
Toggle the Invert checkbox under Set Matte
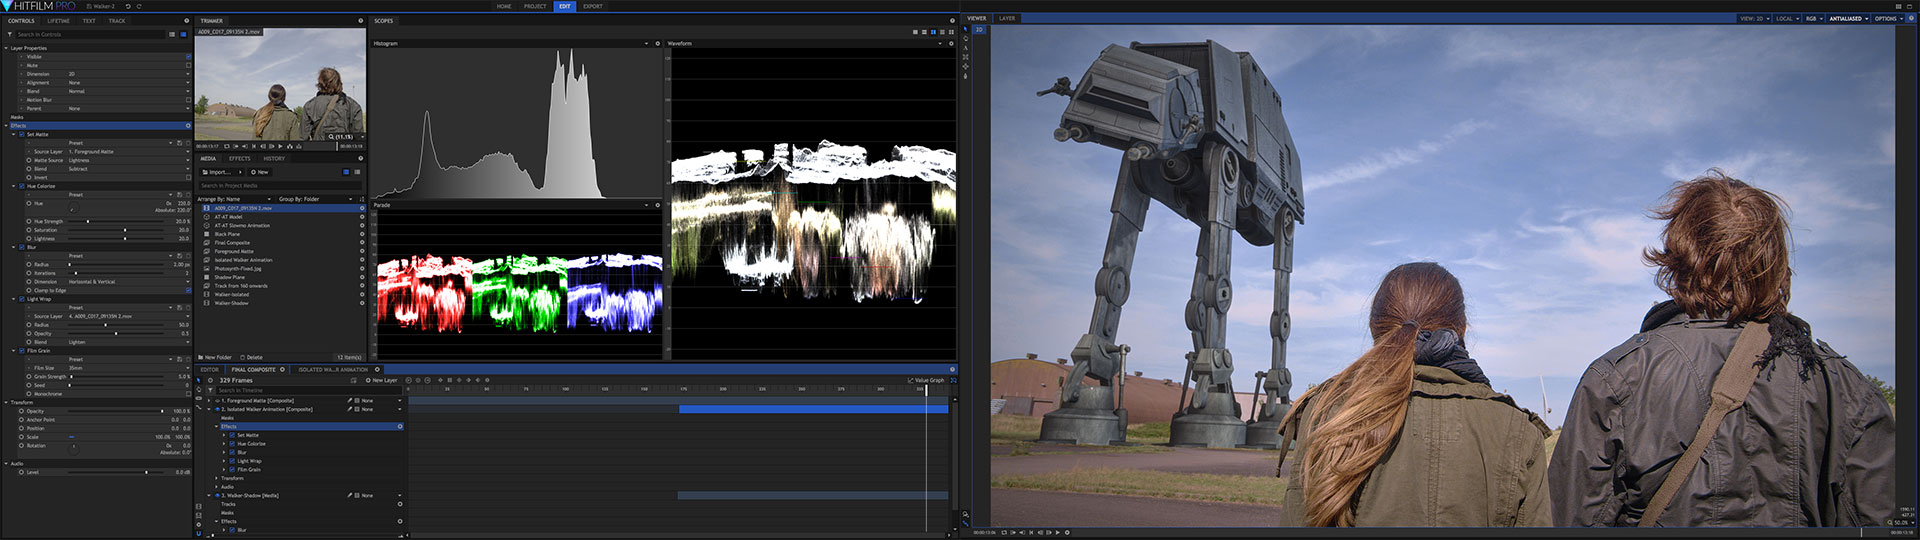tap(188, 177)
